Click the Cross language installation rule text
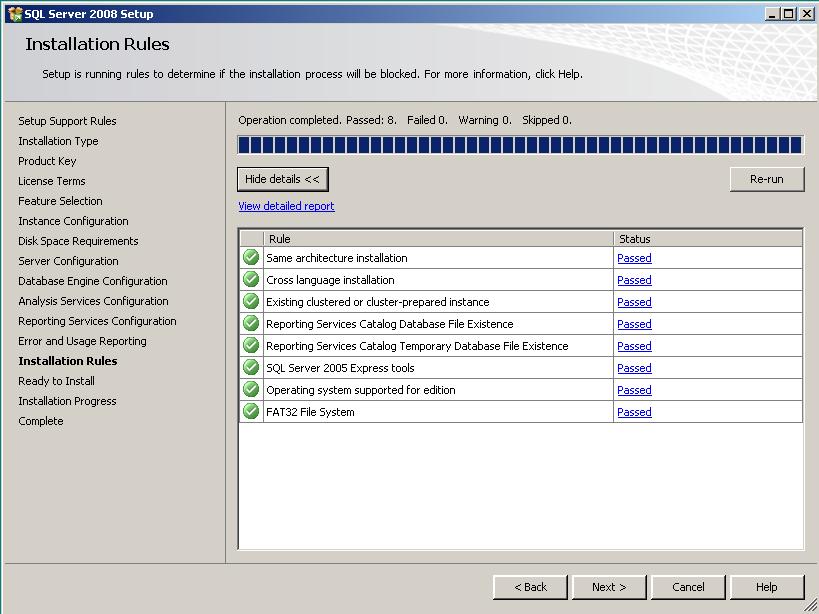 [x=330, y=280]
